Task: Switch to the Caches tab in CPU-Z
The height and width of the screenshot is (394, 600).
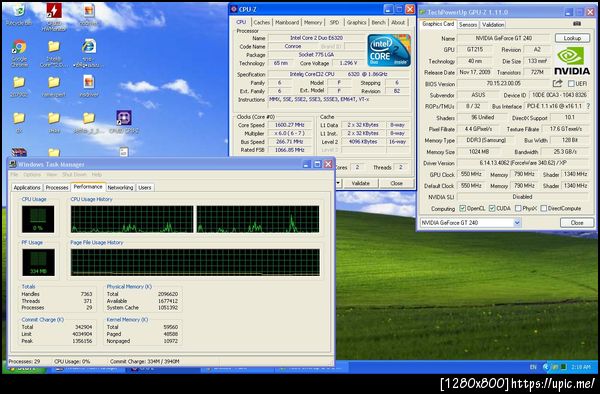Action: tap(262, 23)
